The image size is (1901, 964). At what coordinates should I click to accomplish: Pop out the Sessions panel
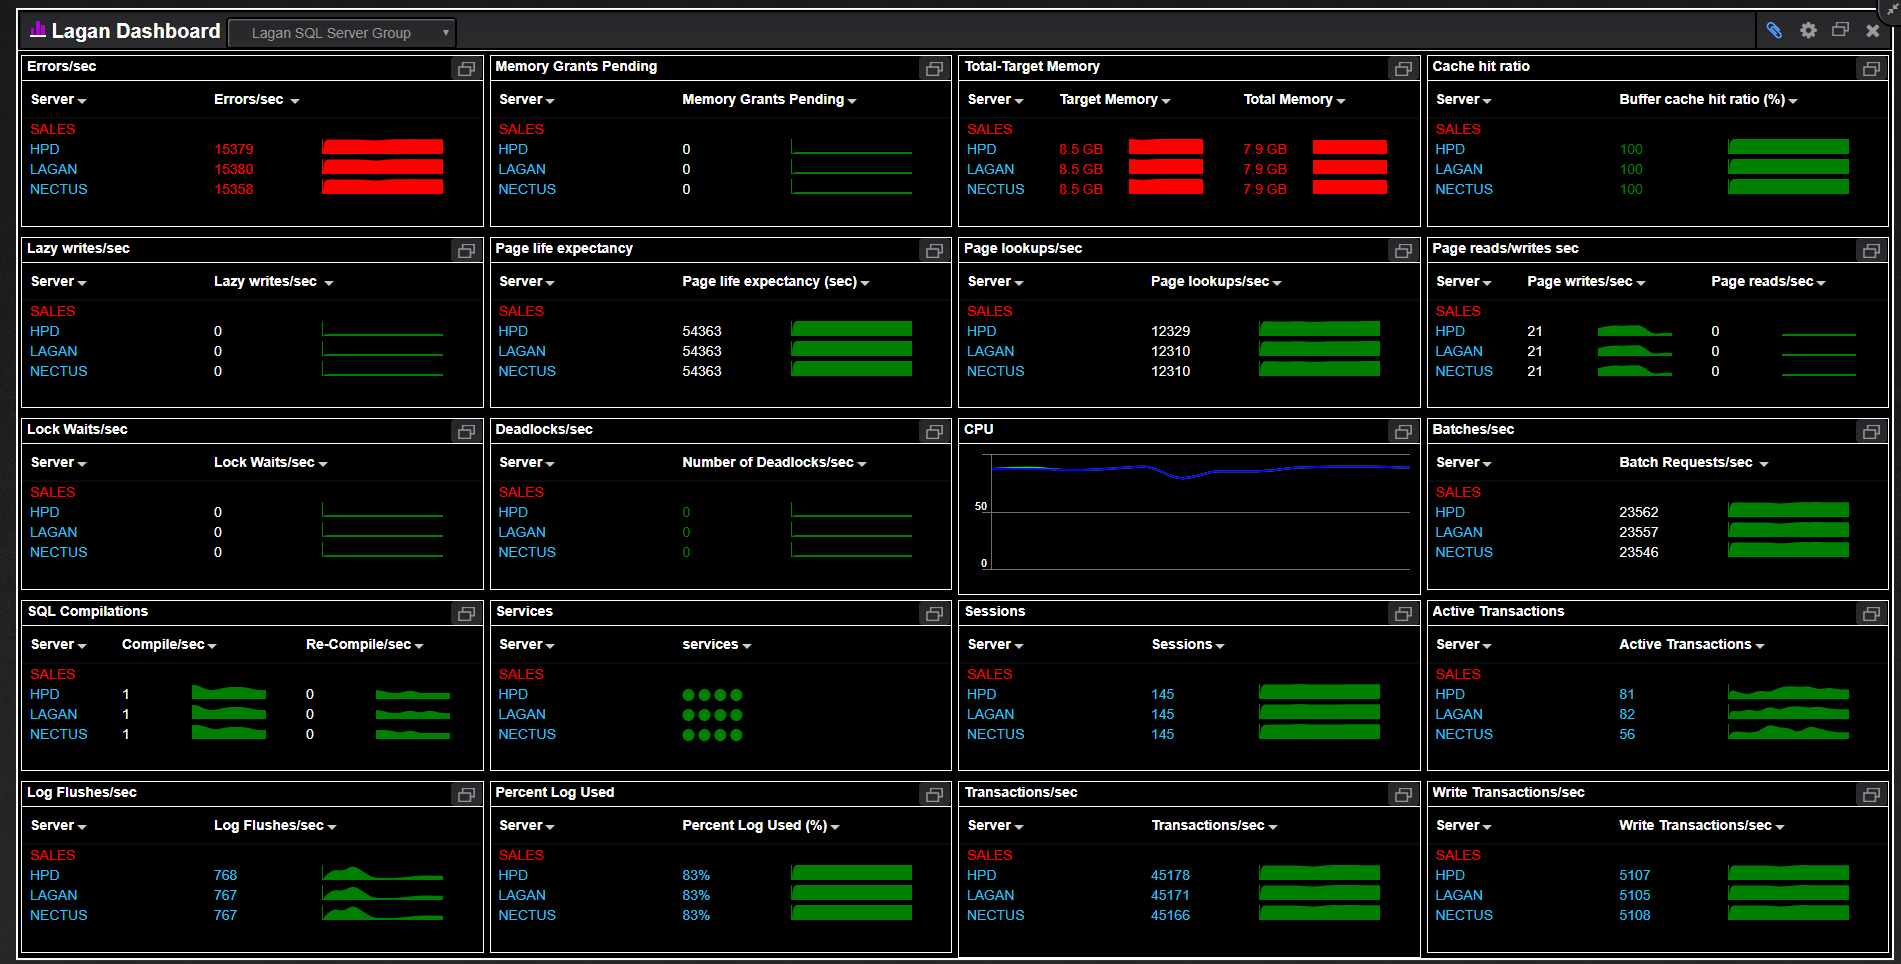(1403, 614)
